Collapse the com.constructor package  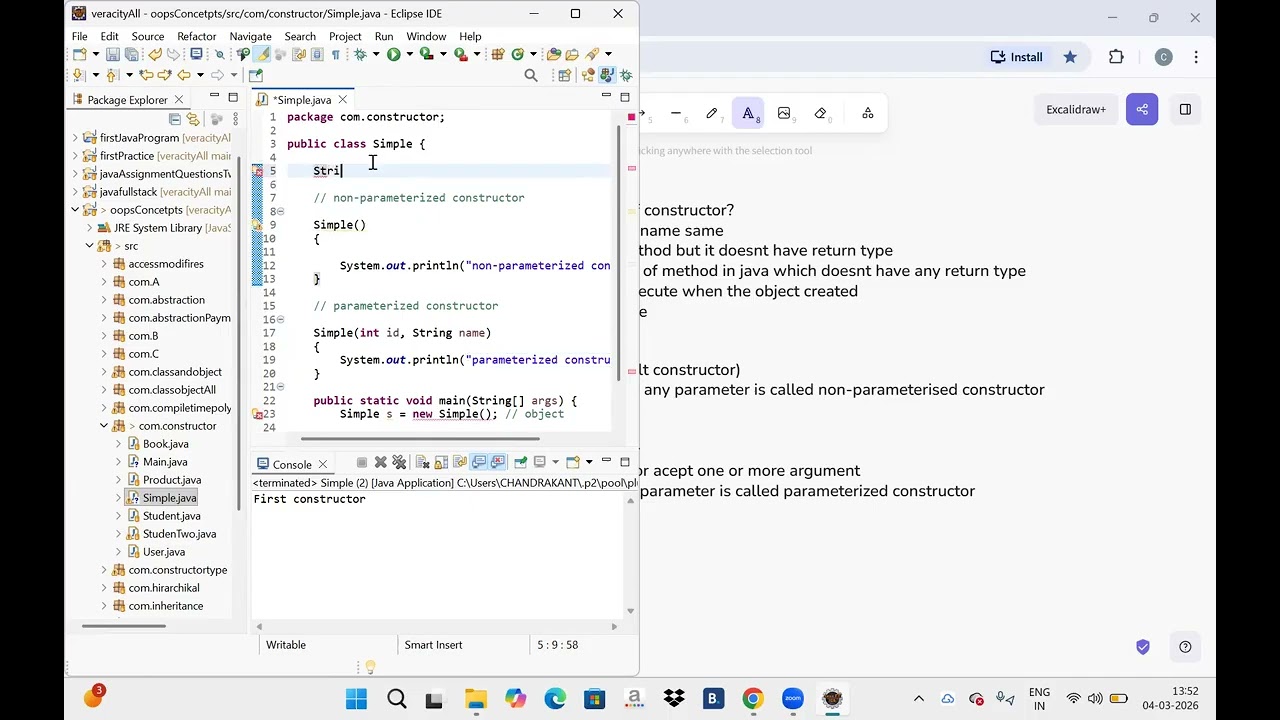[104, 426]
